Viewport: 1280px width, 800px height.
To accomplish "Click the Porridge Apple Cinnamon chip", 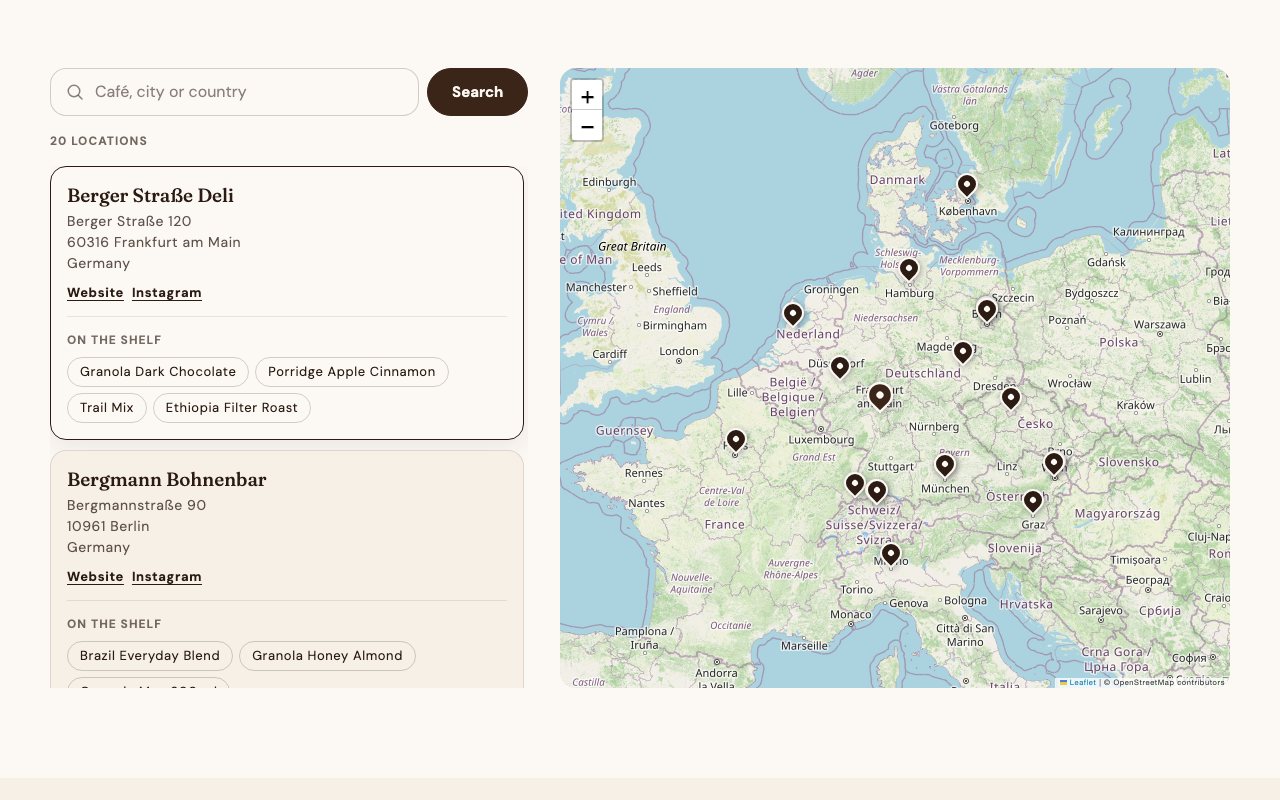I will pos(352,372).
